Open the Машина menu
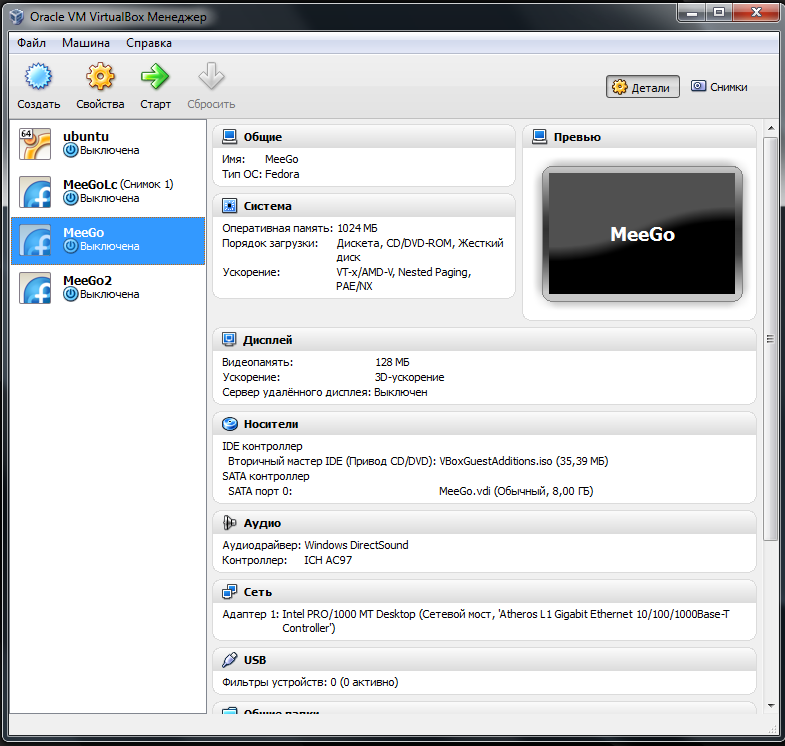This screenshot has width=785, height=746. (86, 43)
